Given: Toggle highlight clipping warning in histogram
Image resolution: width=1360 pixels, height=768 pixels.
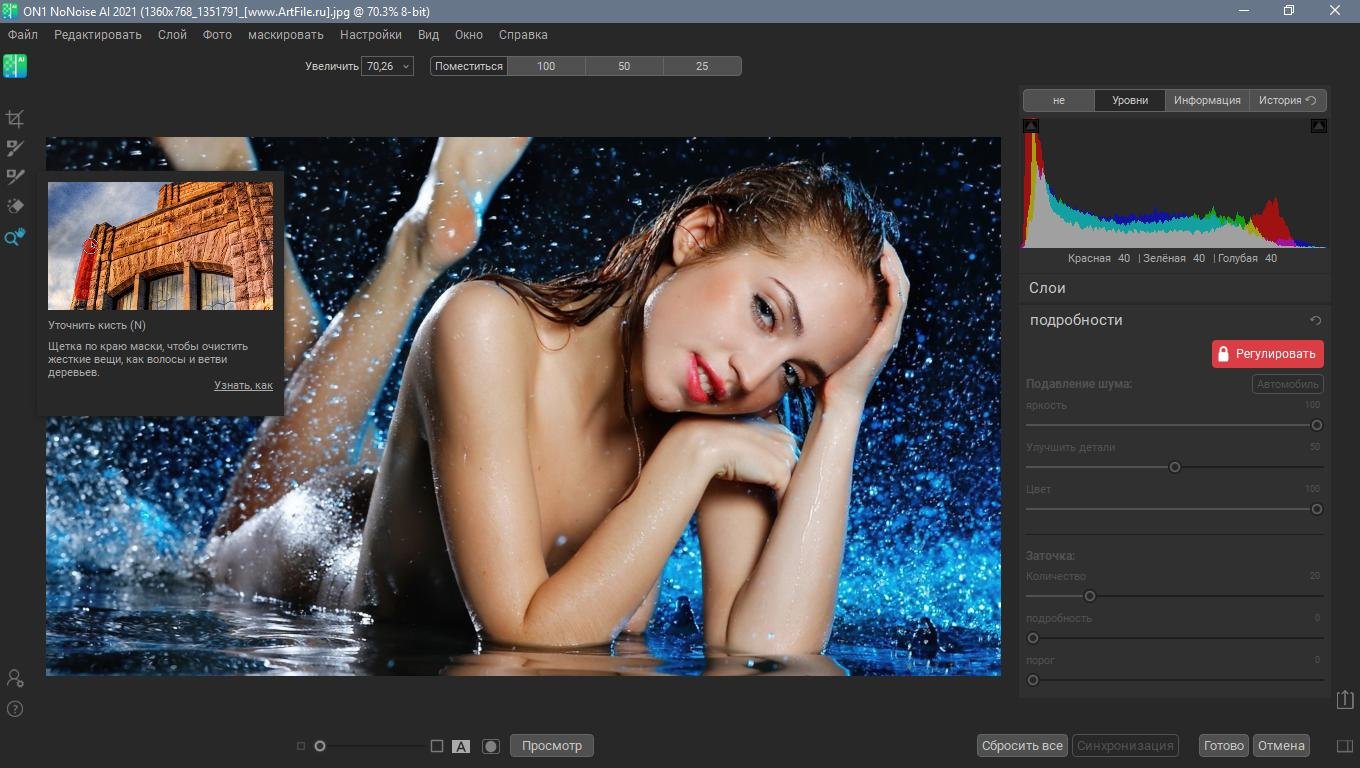Looking at the screenshot, I should 1319,126.
